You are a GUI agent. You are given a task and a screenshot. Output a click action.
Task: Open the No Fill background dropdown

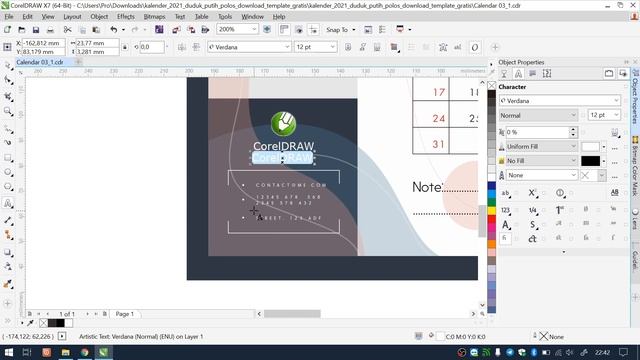tap(573, 161)
